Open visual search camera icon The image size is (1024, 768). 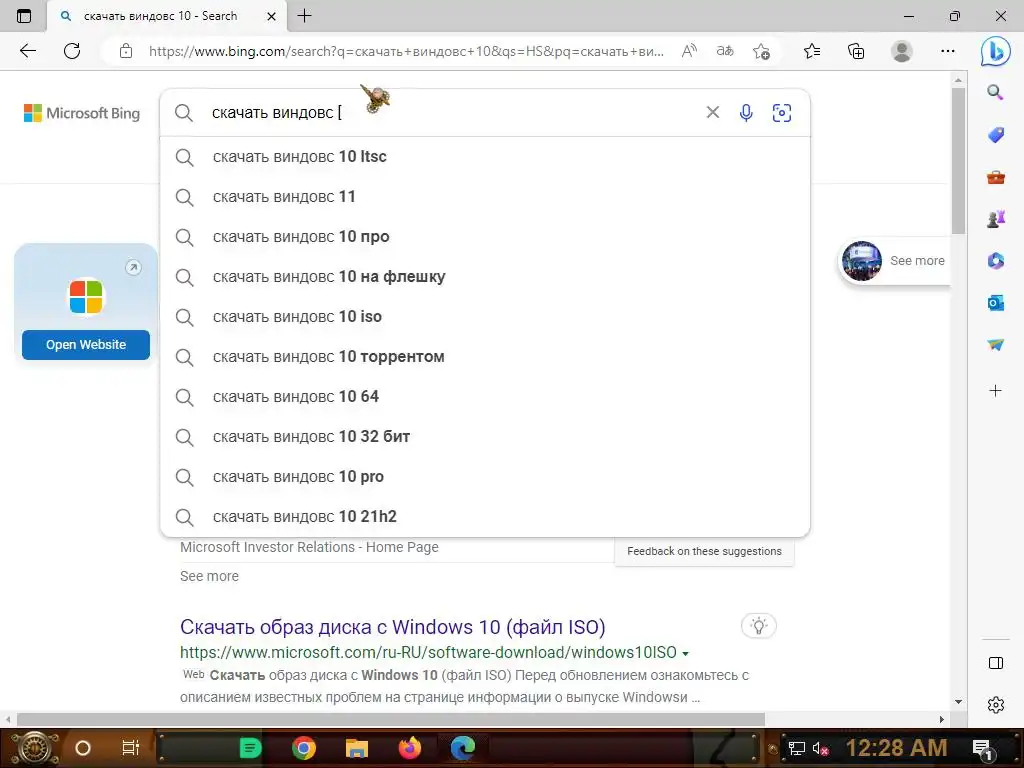click(782, 113)
